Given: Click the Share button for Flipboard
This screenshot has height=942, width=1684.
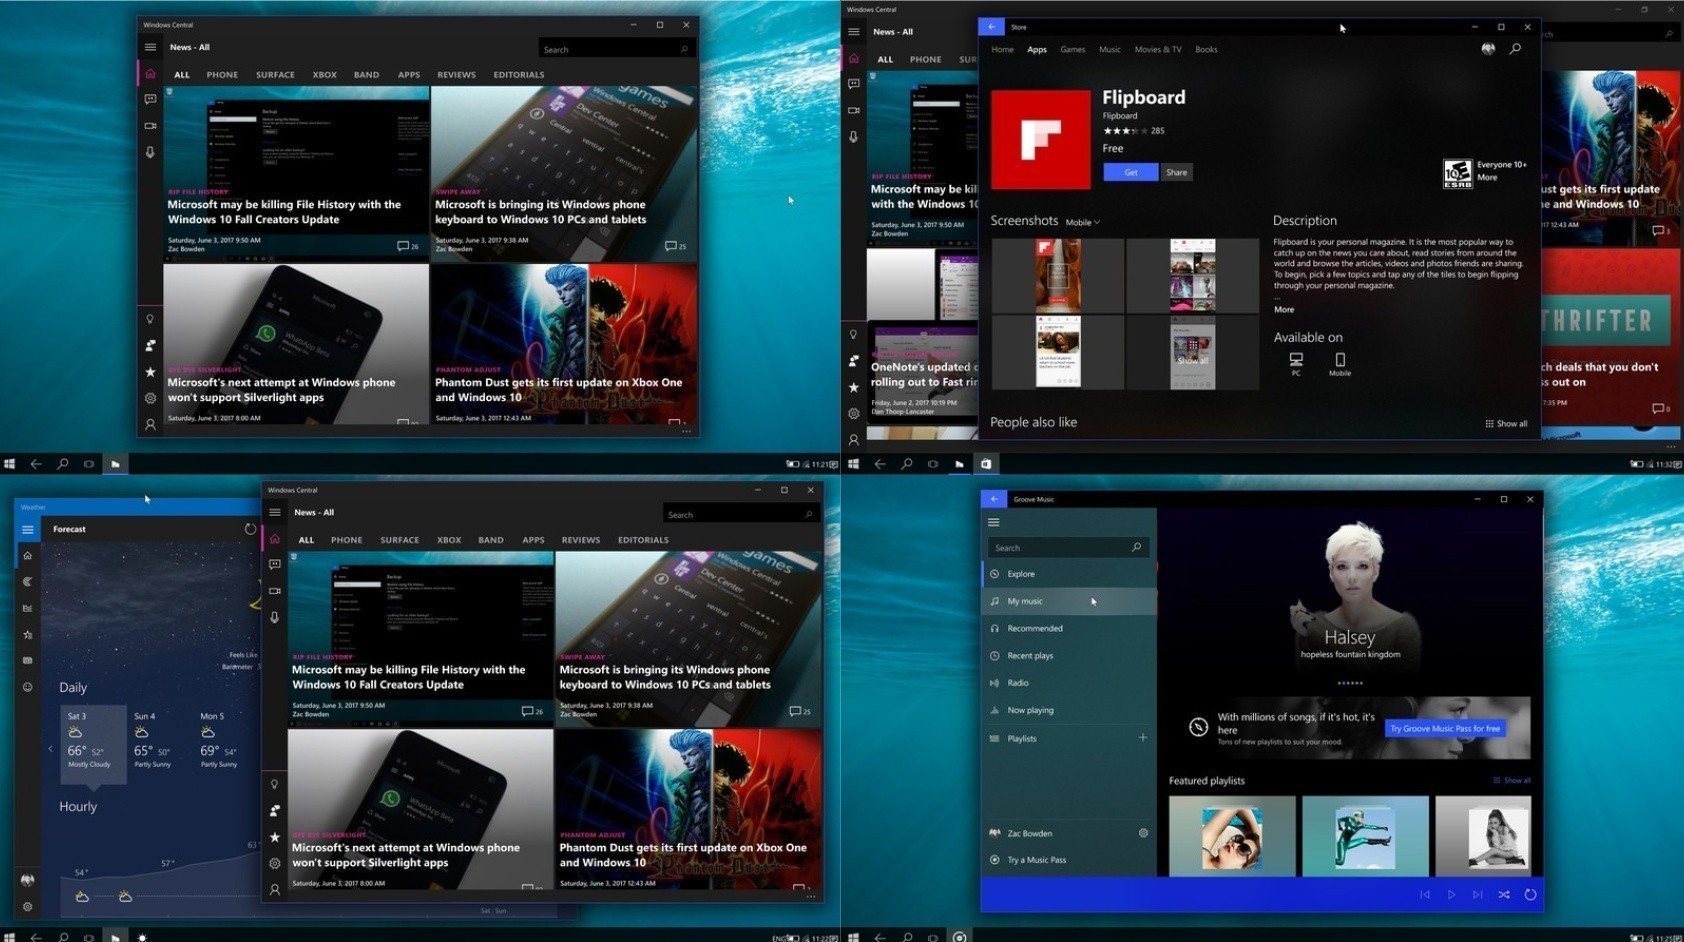Looking at the screenshot, I should pos(1176,172).
